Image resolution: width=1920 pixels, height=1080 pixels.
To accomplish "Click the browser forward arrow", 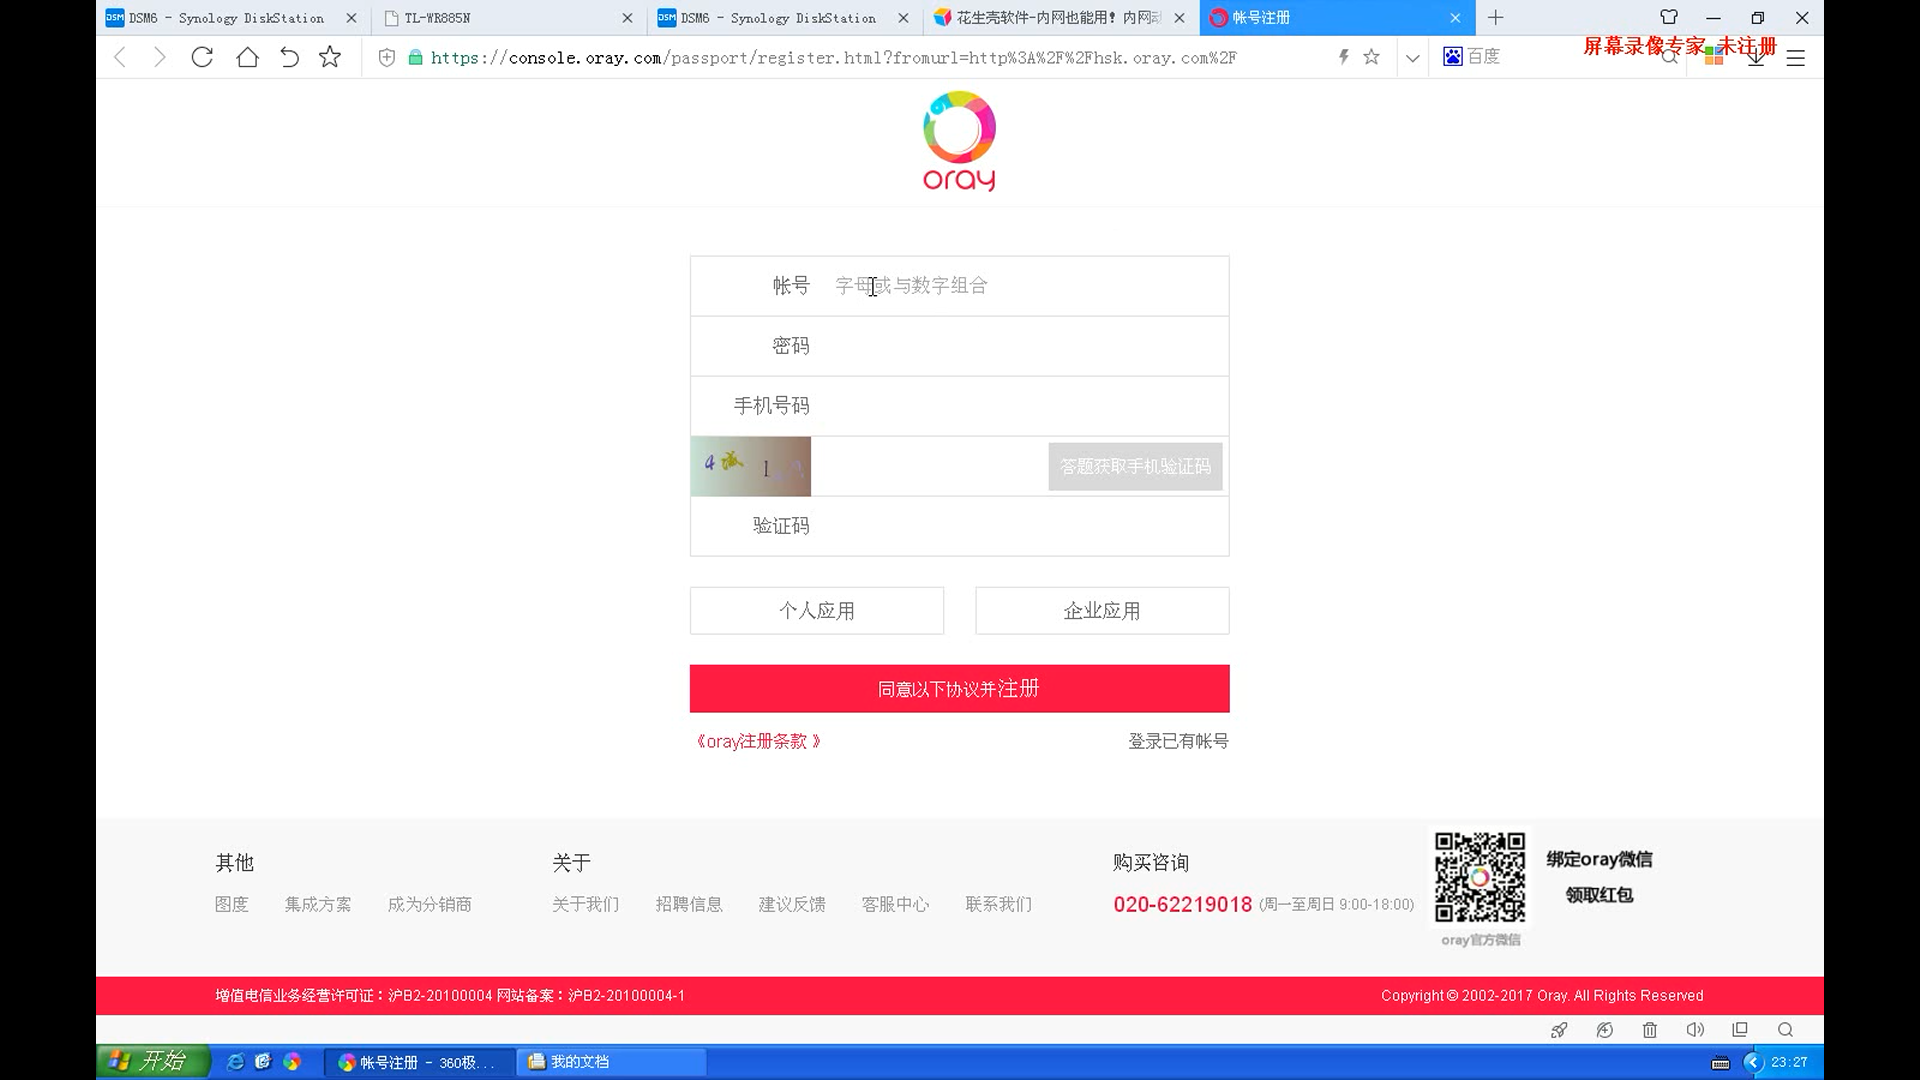I will click(159, 58).
